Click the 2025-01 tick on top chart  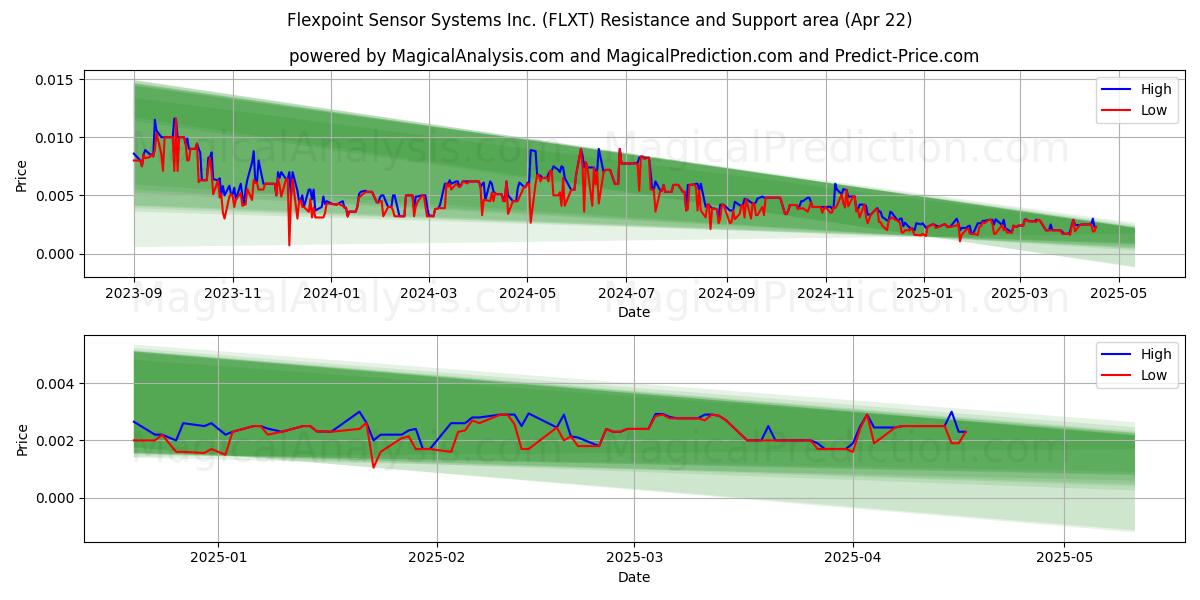(x=924, y=292)
